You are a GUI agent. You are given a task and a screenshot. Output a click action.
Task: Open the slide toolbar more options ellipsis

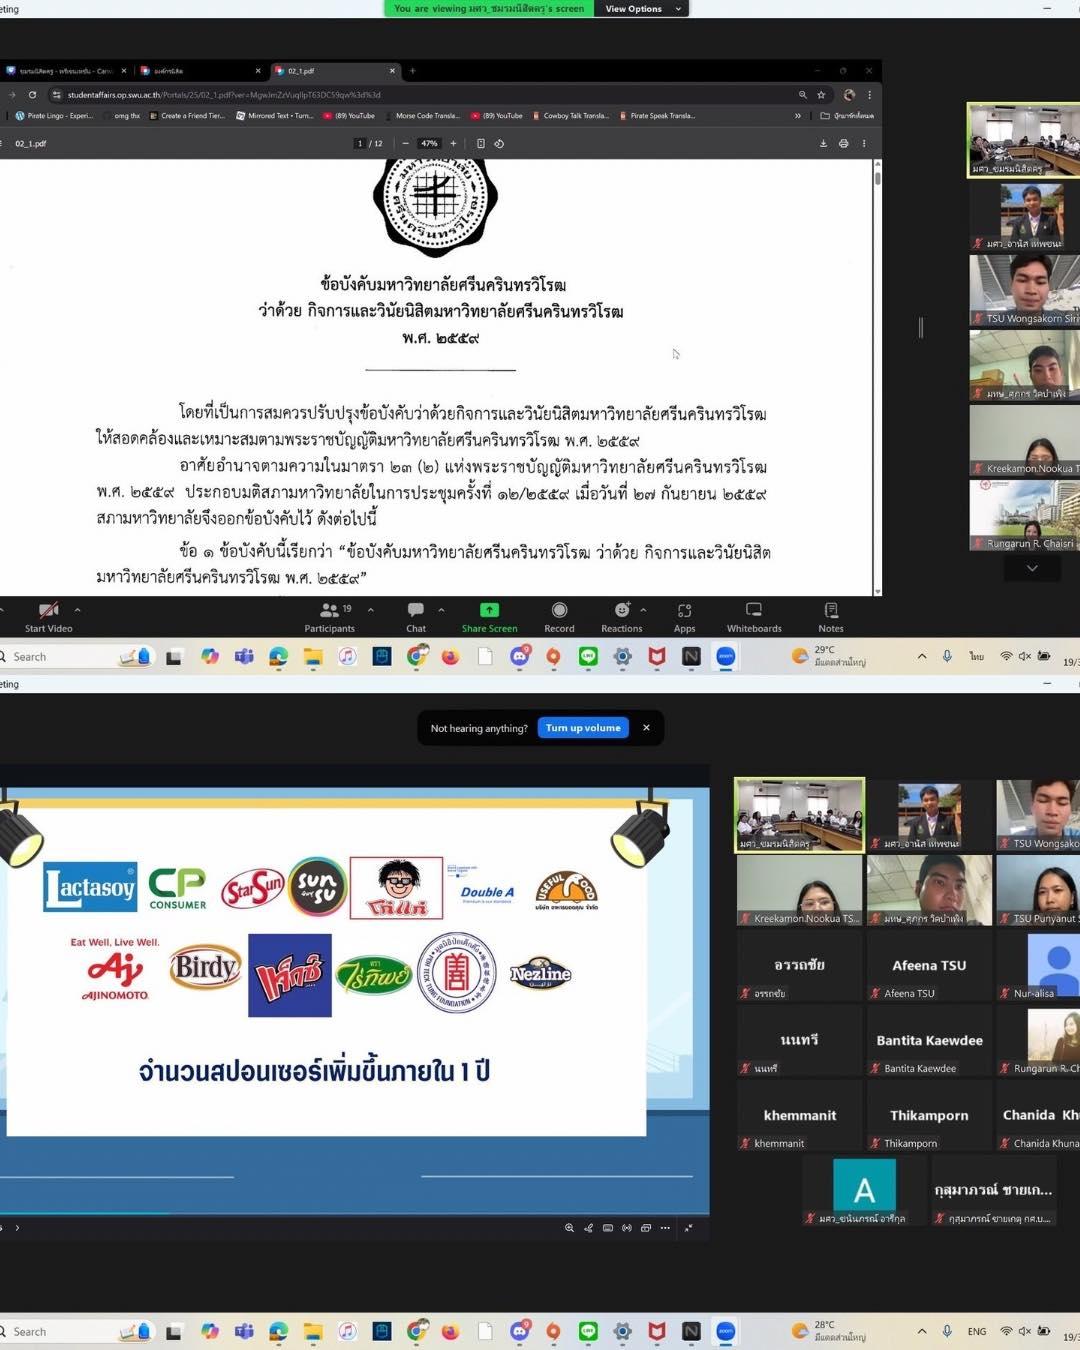coord(665,1228)
